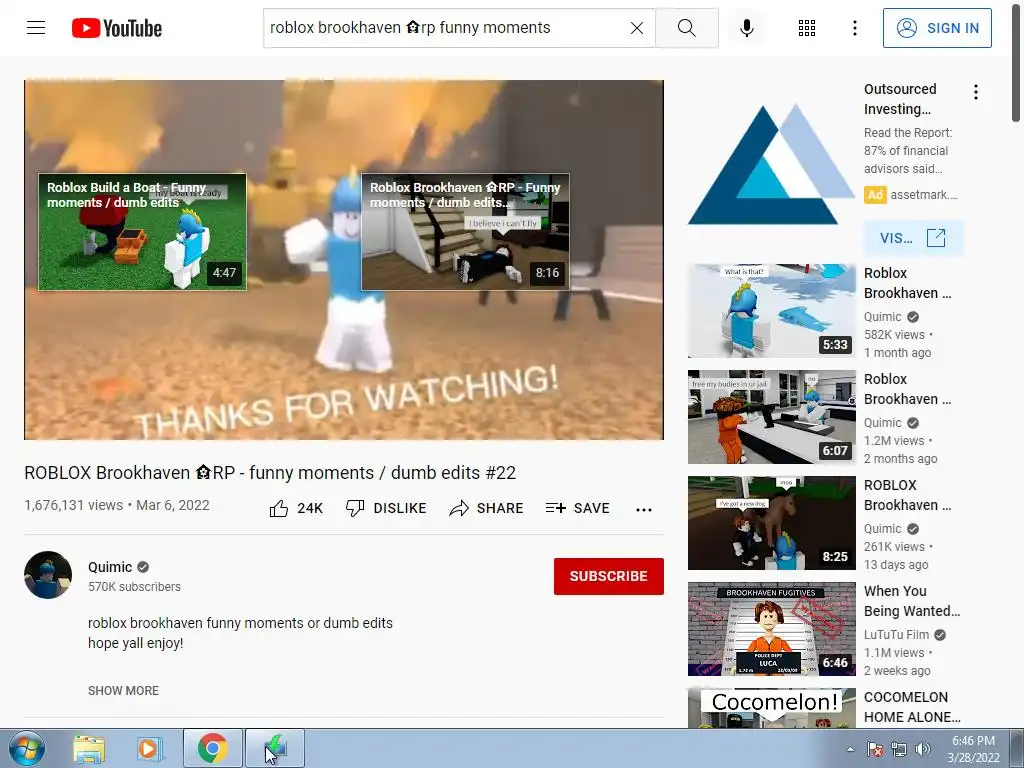
Task: Play the 6:07 Brookhaven jail video
Action: 771,417
